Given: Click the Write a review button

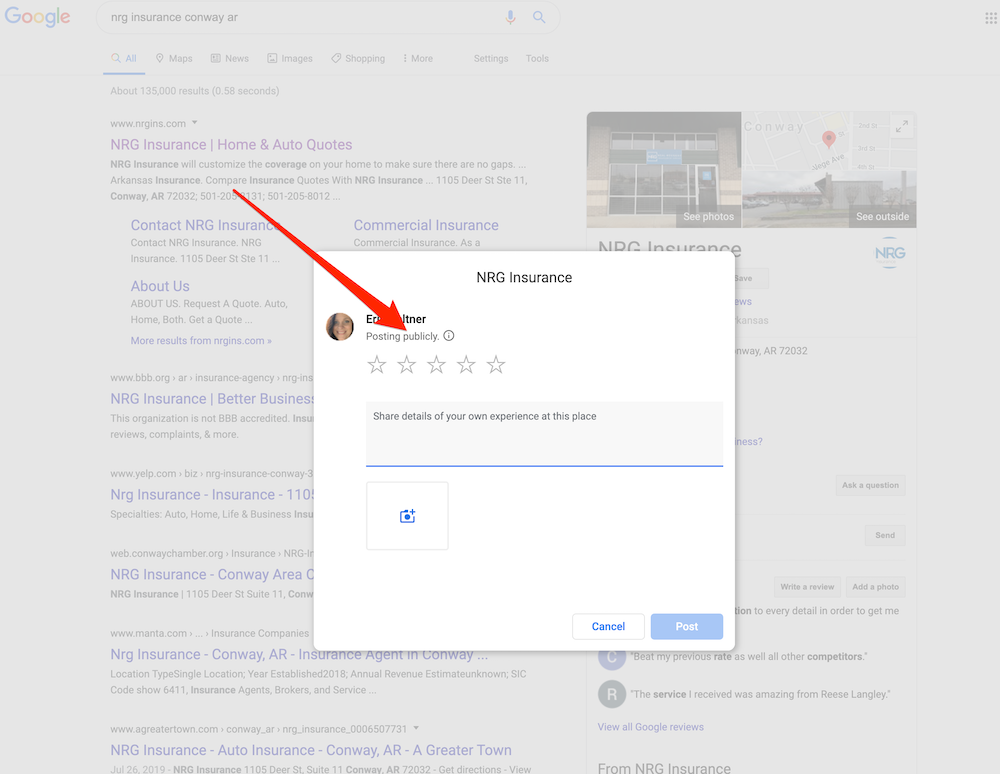Looking at the screenshot, I should pos(807,587).
